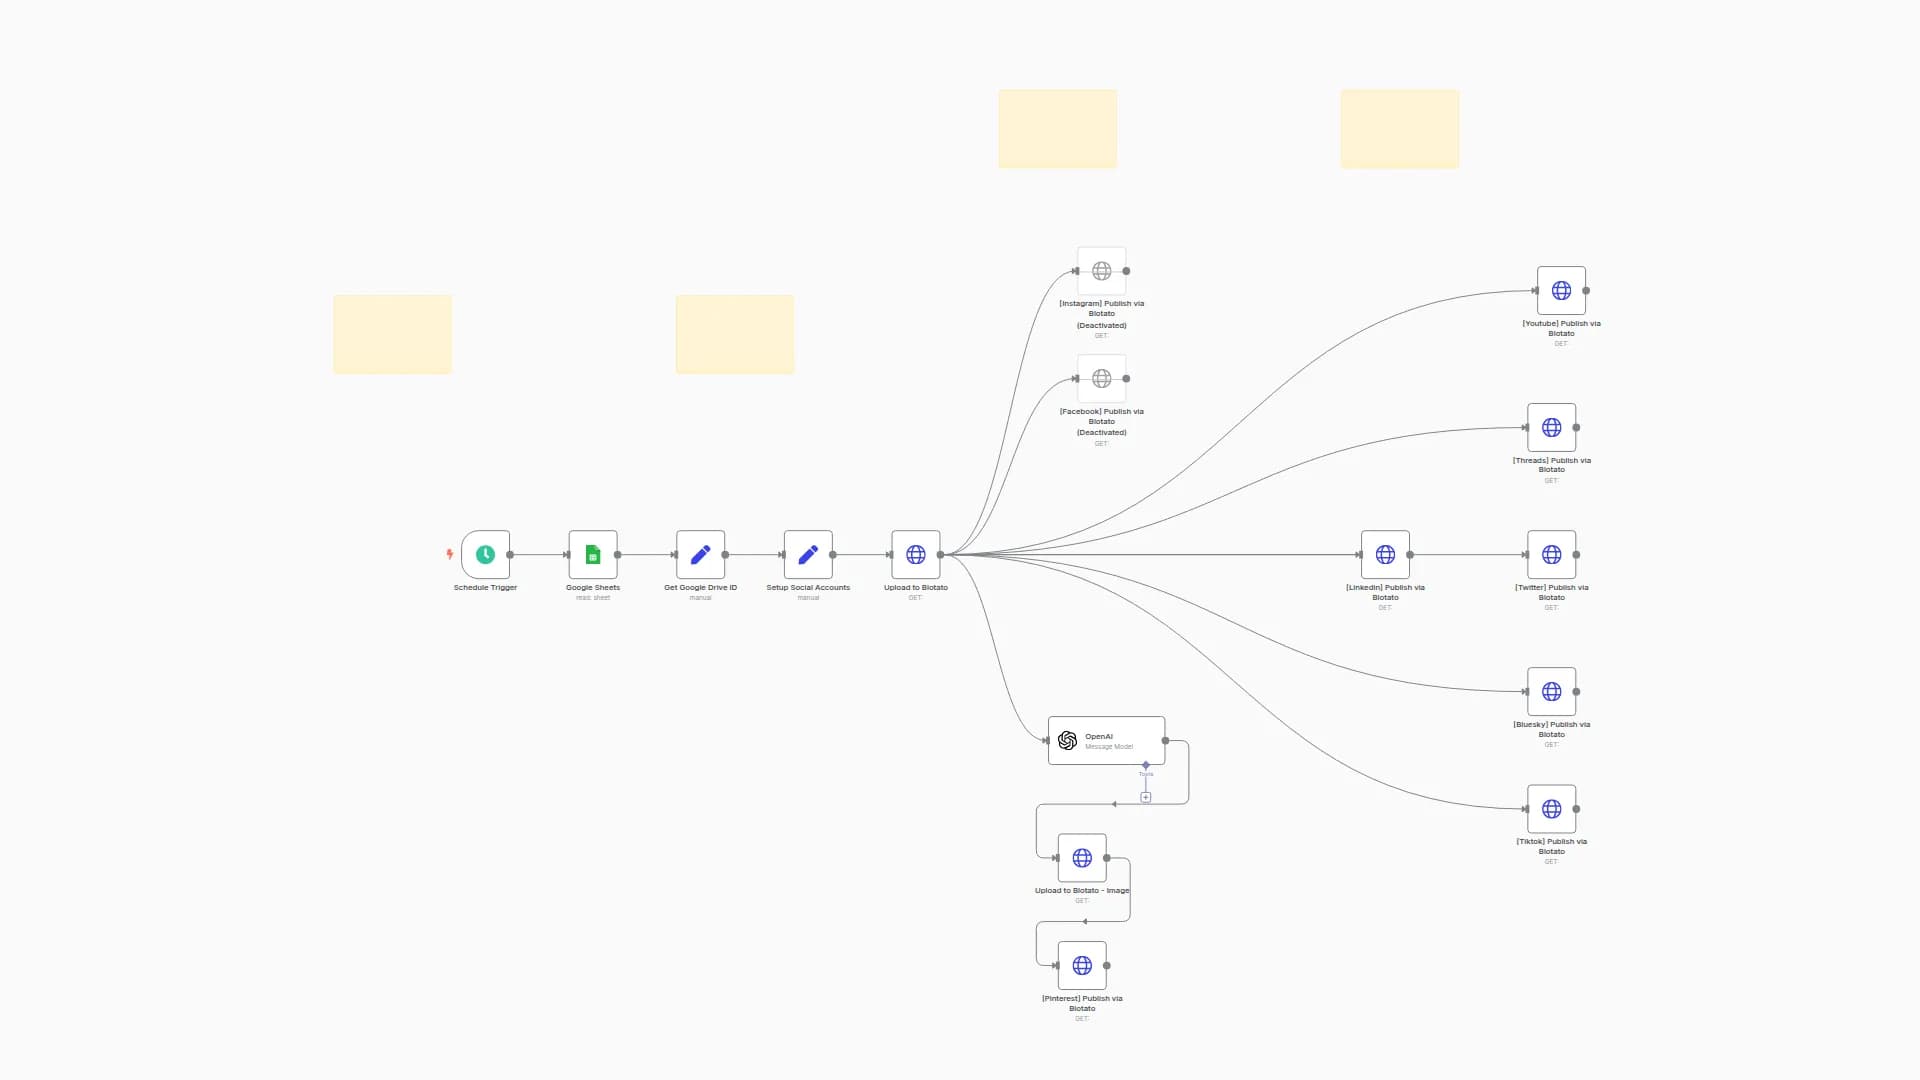Select sticky note above Instagram node
The width and height of the screenshot is (1920, 1080).
coord(1058,129)
